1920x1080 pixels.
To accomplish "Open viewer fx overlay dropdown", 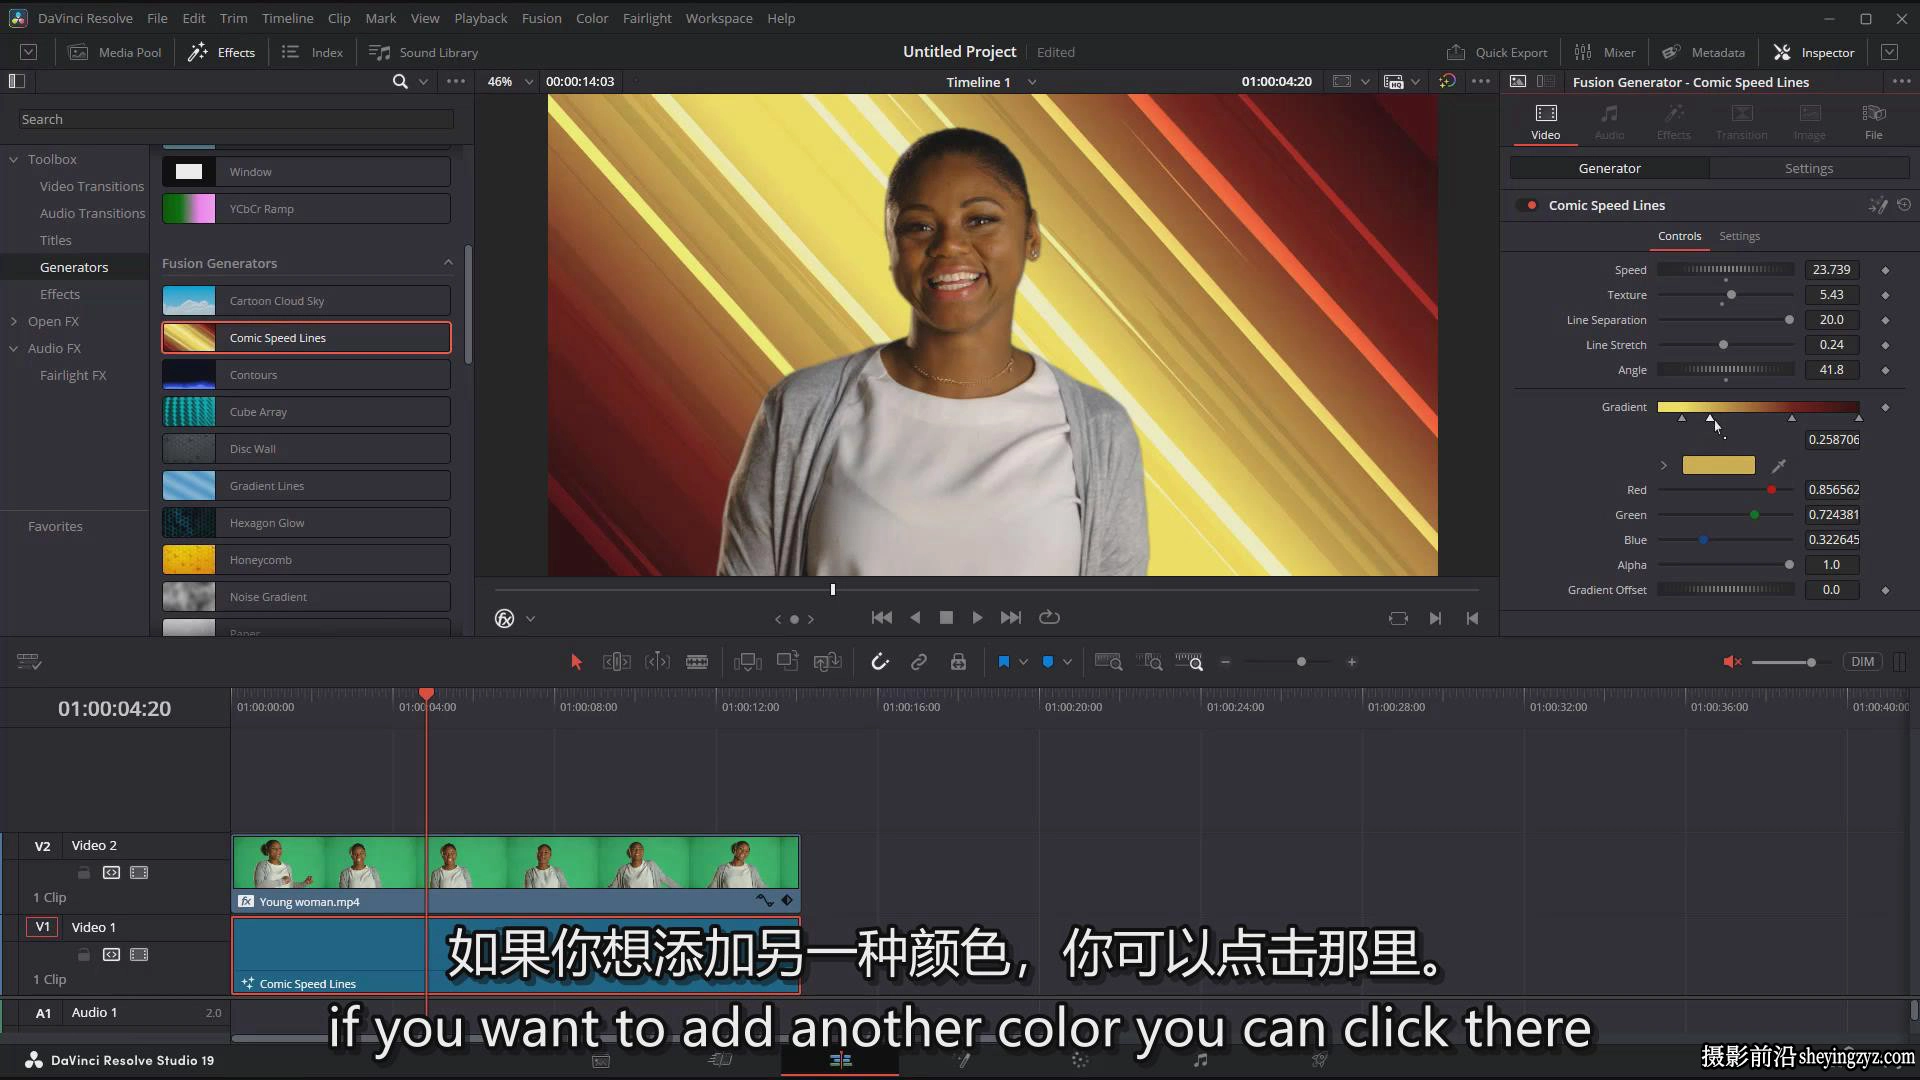I will click(x=530, y=619).
